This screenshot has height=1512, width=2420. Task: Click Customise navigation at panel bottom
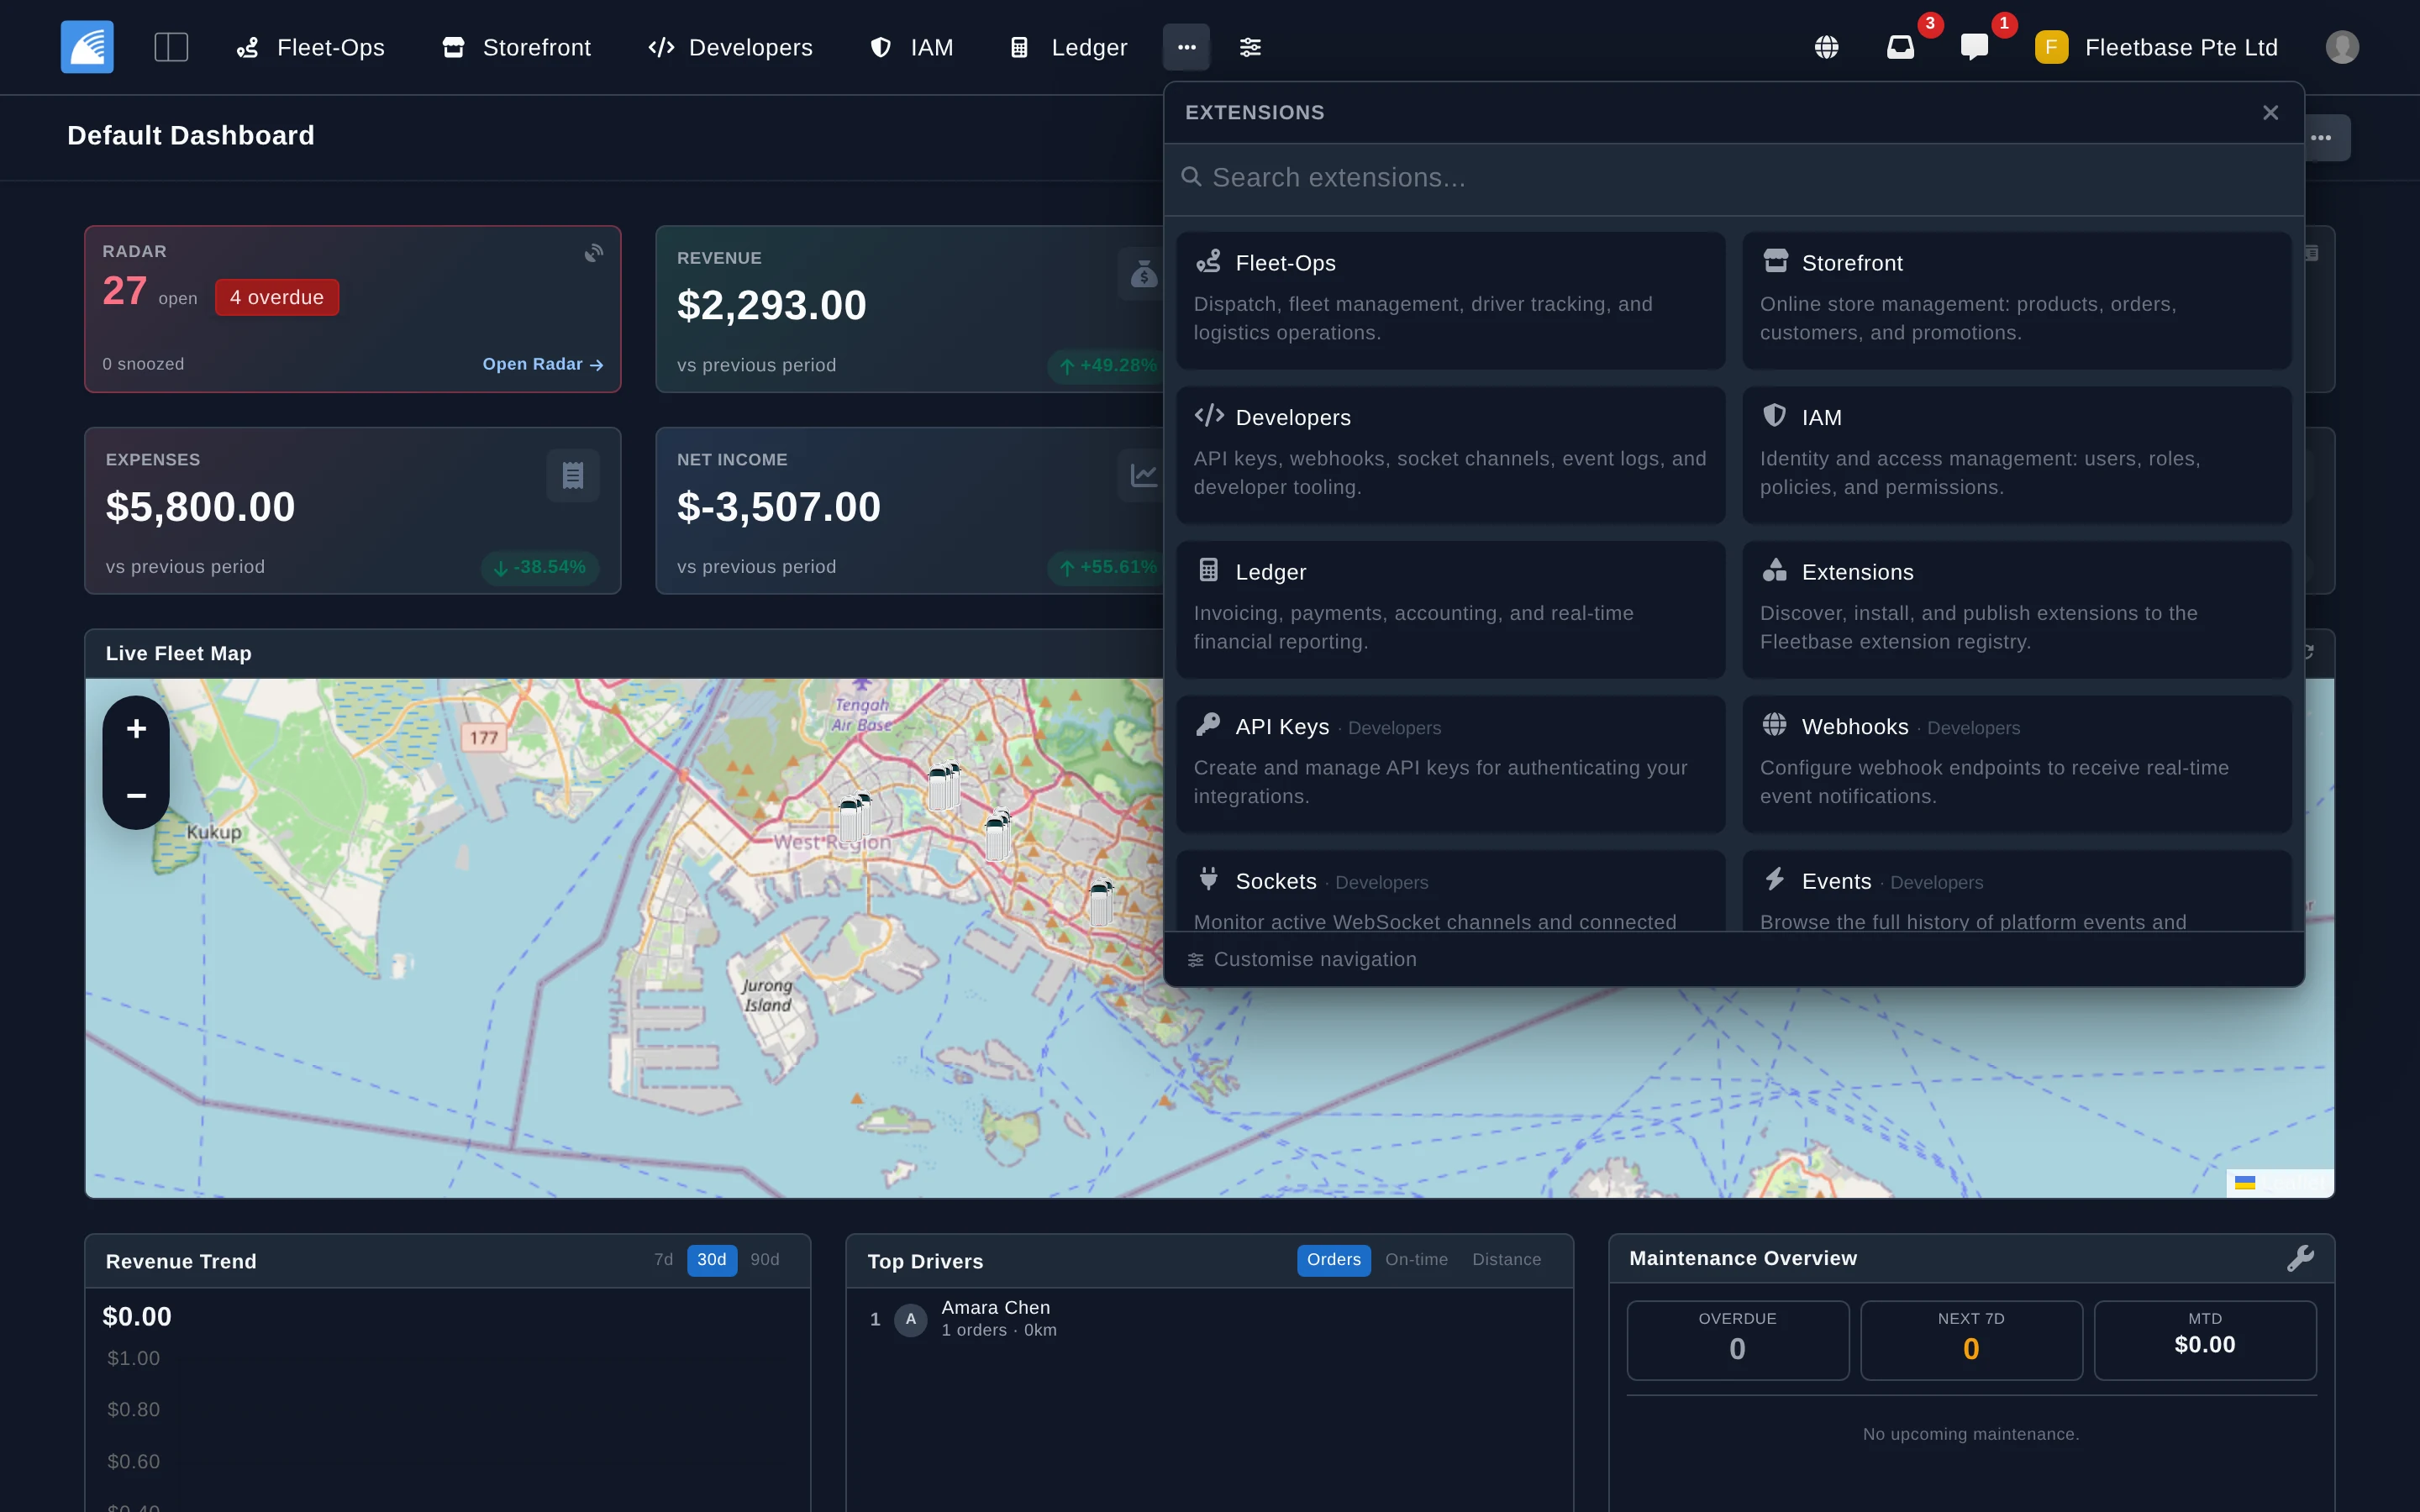(x=1302, y=959)
